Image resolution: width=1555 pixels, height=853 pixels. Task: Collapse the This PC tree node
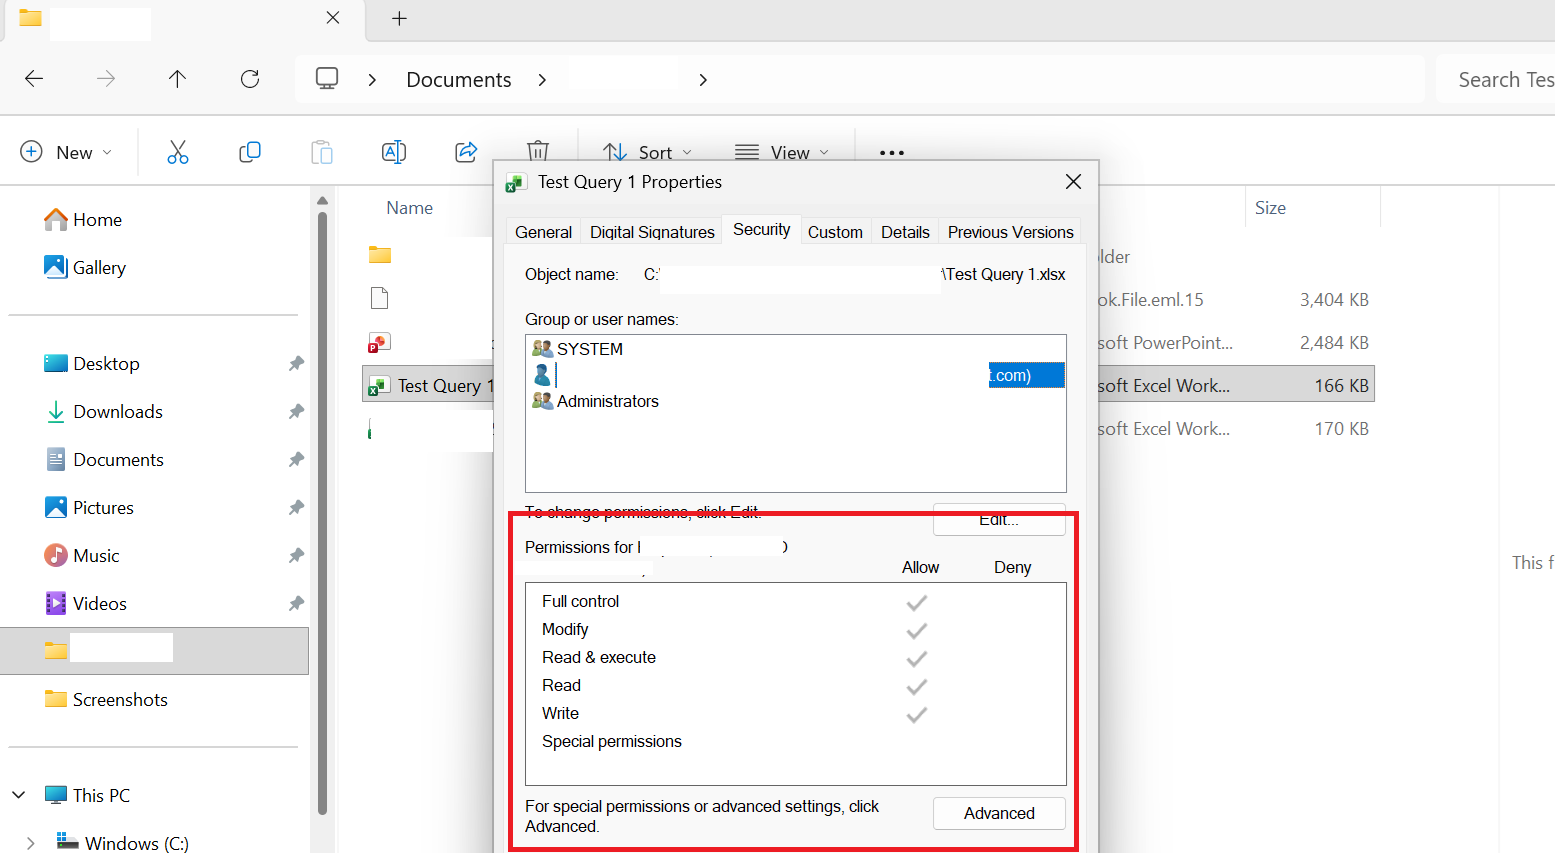19,796
